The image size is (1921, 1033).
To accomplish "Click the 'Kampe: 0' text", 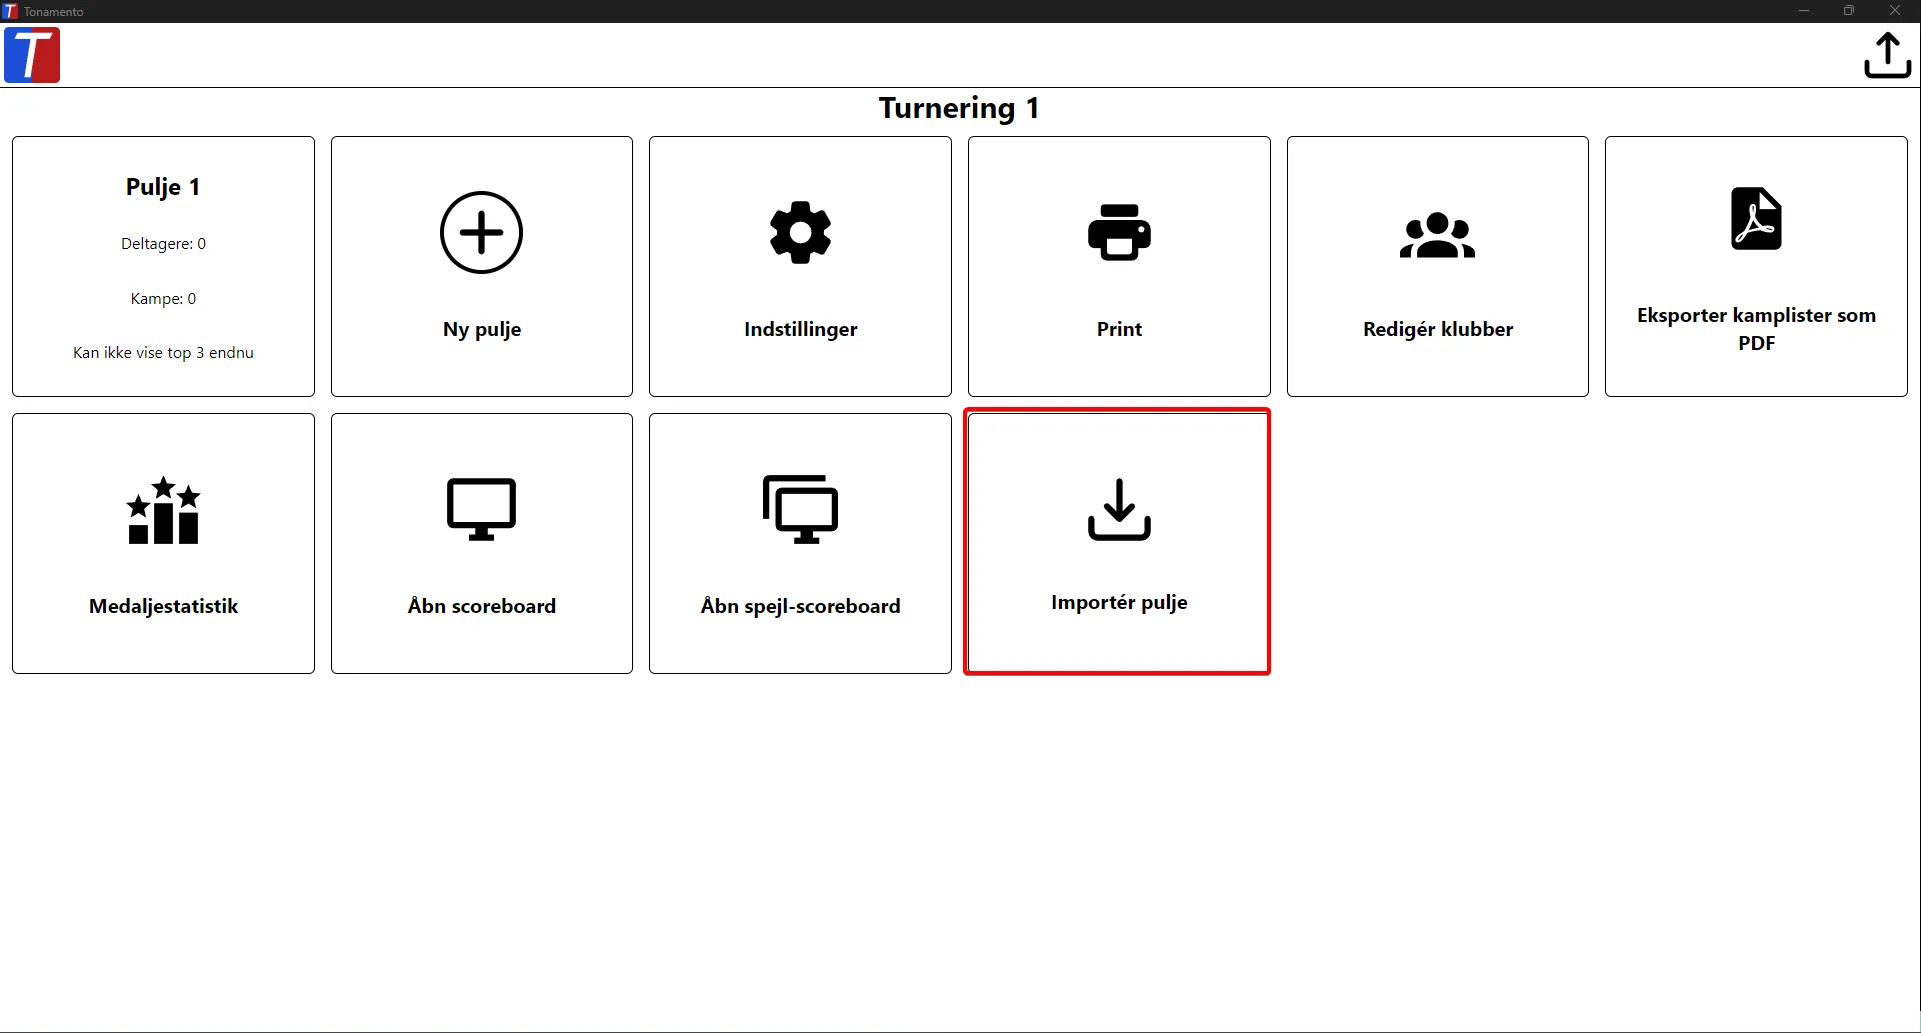I will click(163, 298).
